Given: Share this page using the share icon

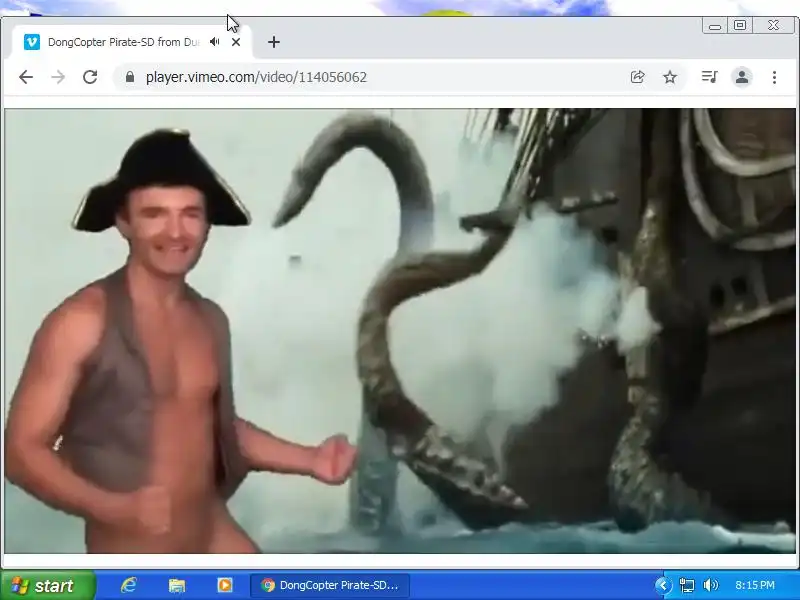Looking at the screenshot, I should [x=637, y=77].
